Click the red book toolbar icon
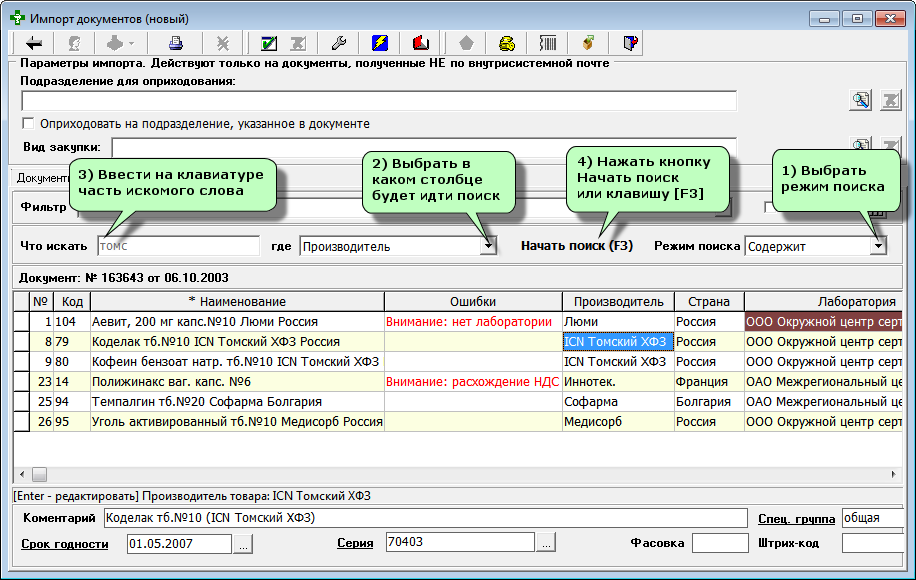 [x=421, y=43]
